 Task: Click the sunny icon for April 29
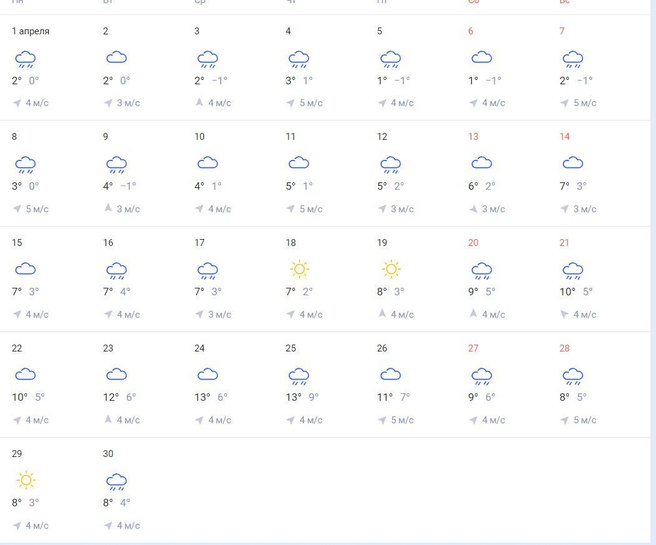pos(25,480)
